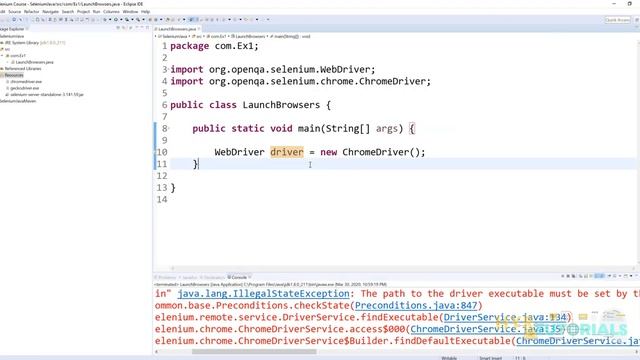
Task: Click the LaunchBrowsers breadcrumb segment
Action: (x=249, y=36)
